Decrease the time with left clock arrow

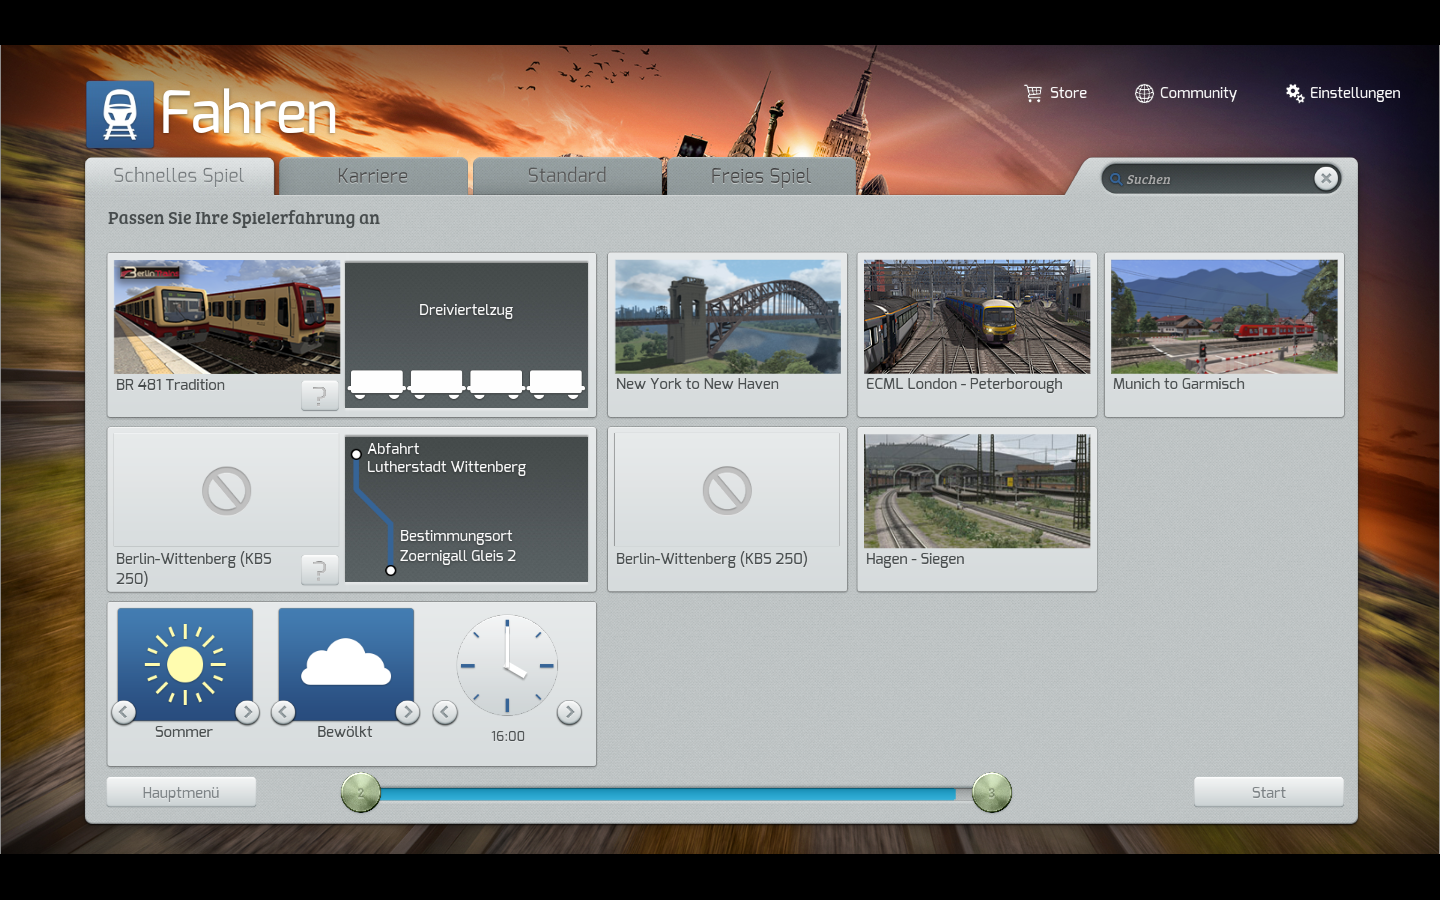pos(445,712)
